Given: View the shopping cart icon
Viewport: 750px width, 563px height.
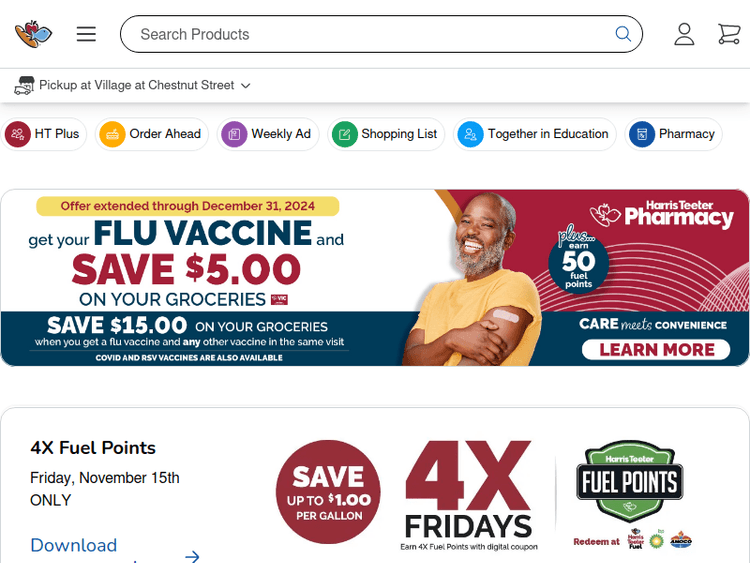Looking at the screenshot, I should tap(729, 34).
